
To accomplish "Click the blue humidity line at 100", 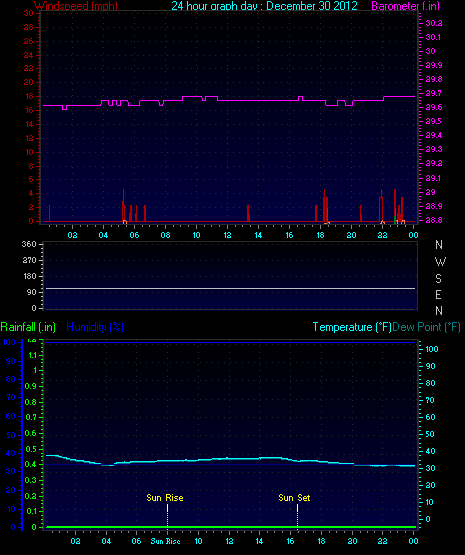I will [230, 342].
